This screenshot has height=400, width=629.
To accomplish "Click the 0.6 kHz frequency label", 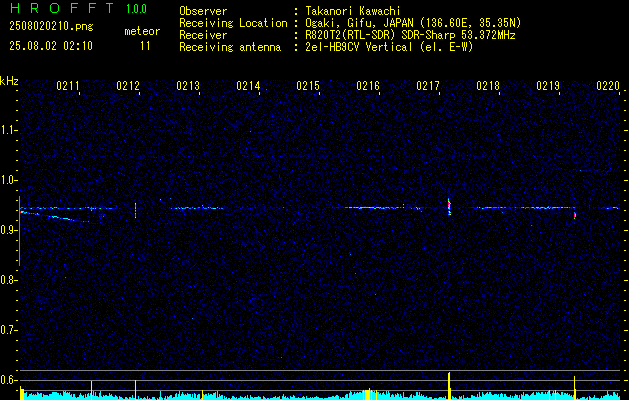I will tap(8, 380).
